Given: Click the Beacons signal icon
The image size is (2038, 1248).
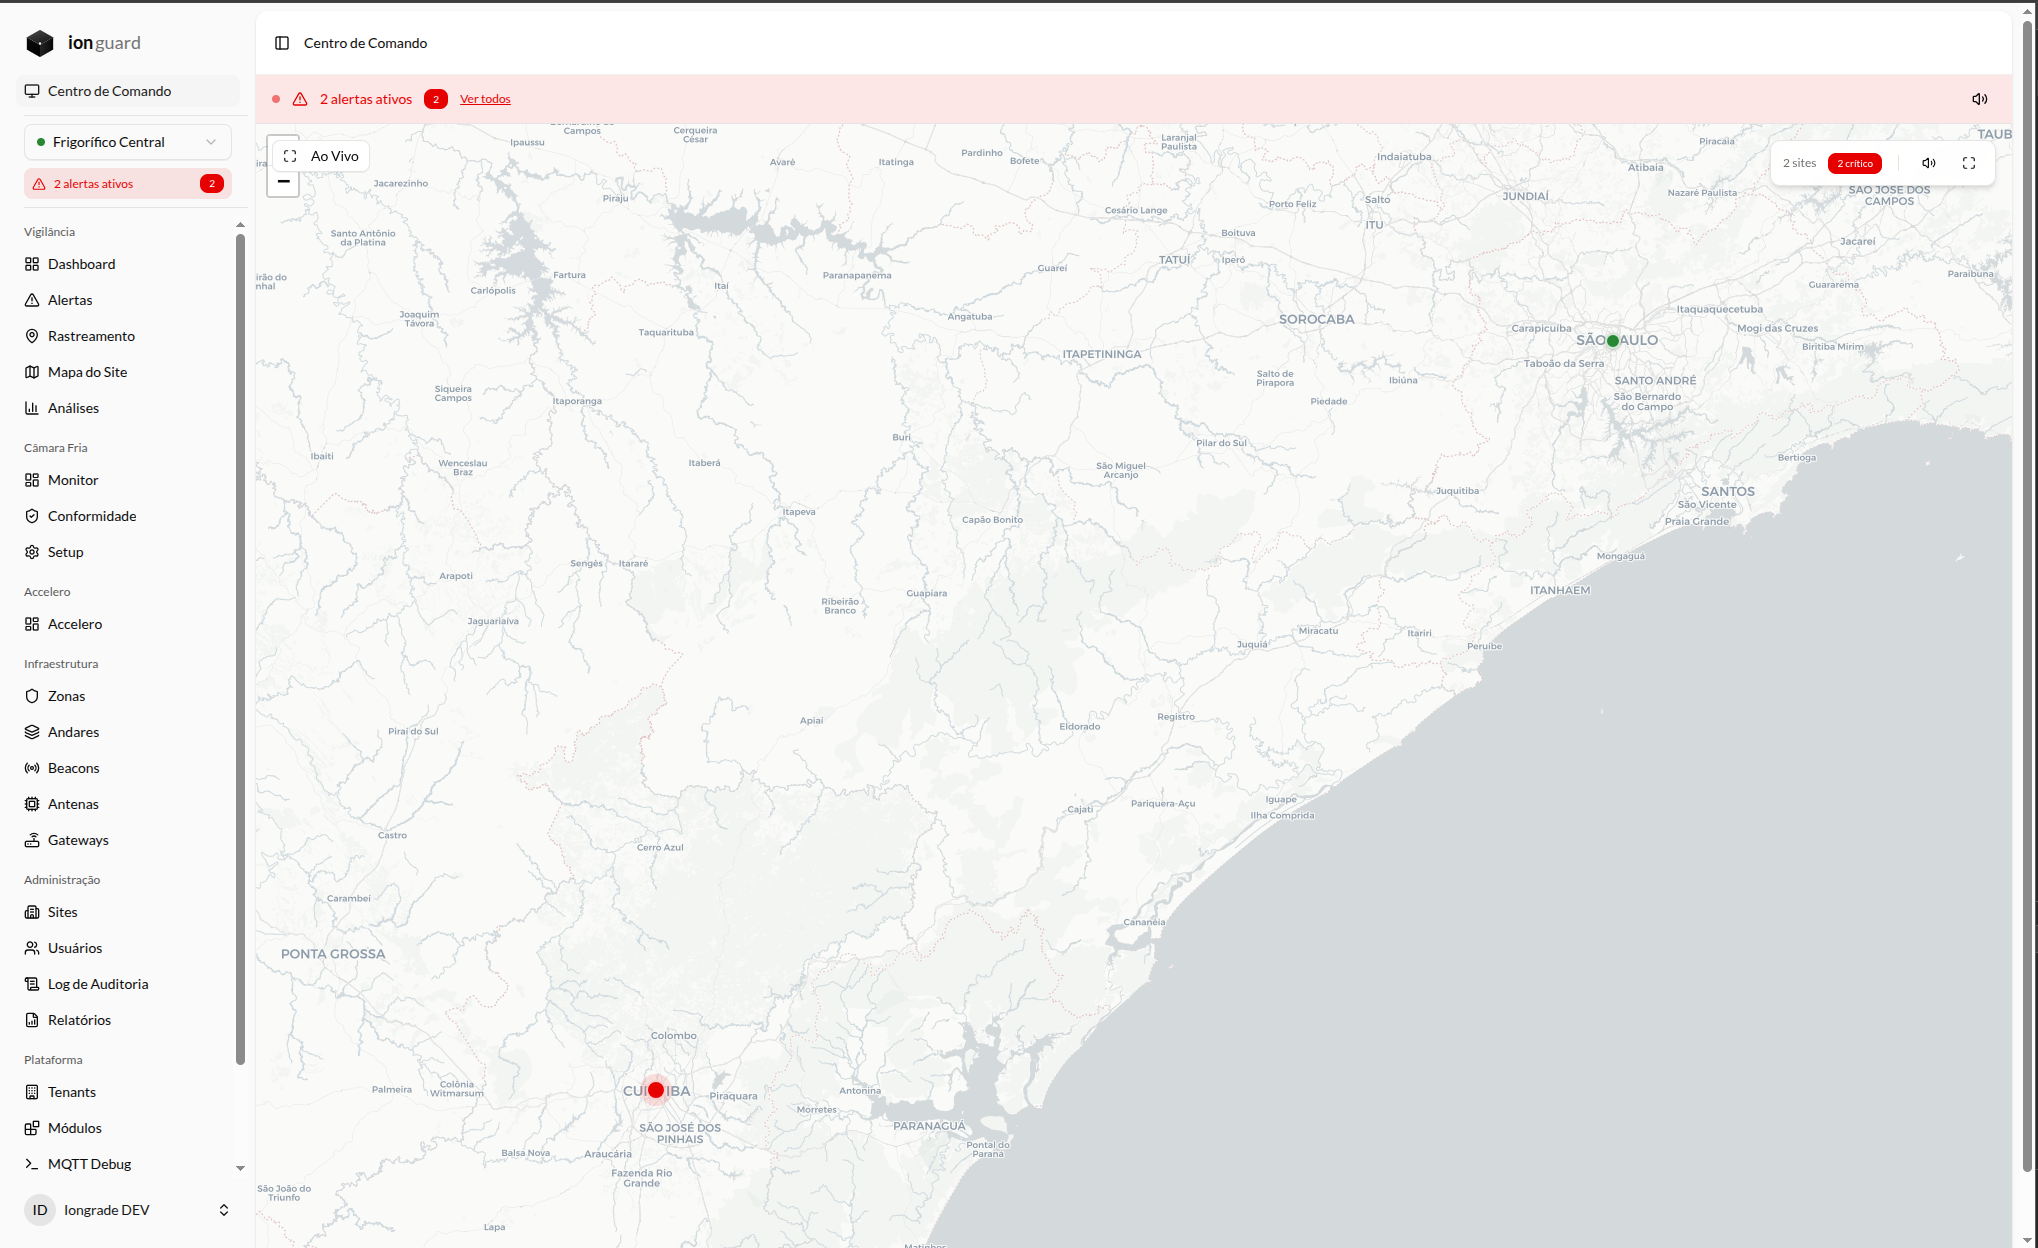Looking at the screenshot, I should pyautogui.click(x=32, y=768).
